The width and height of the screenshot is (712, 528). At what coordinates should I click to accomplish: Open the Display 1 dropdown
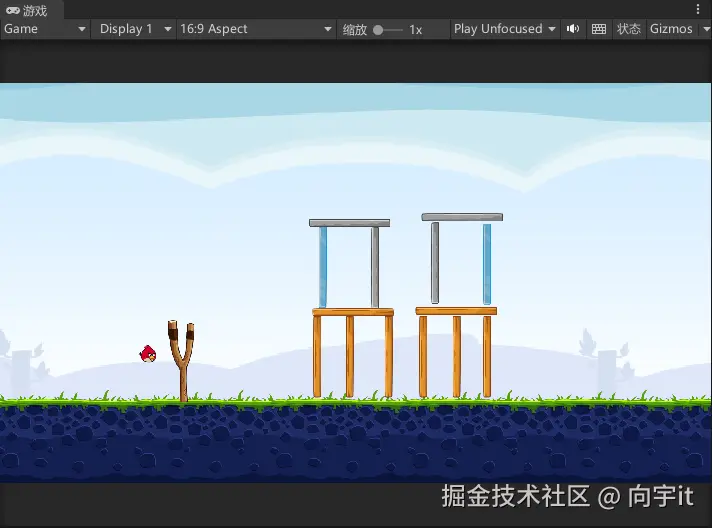click(x=134, y=29)
